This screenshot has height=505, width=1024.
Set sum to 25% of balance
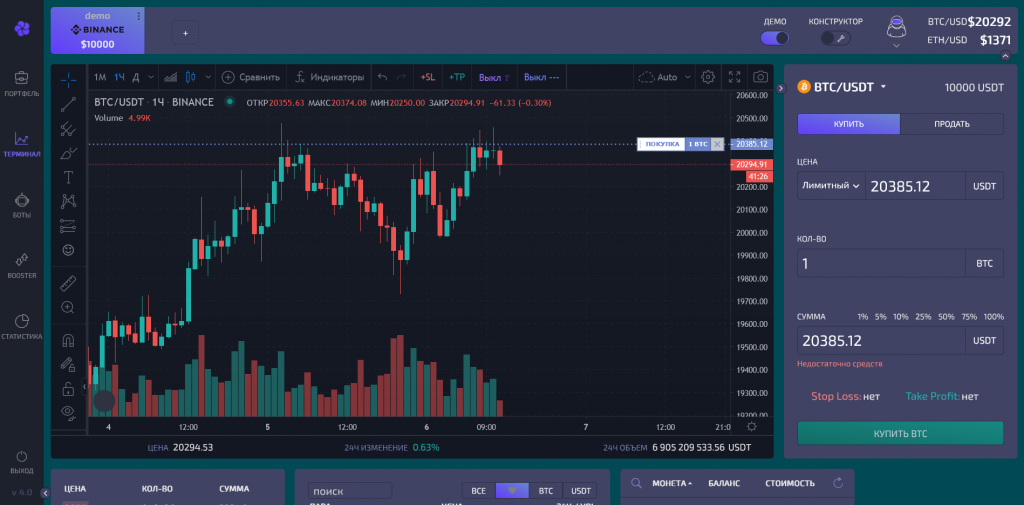click(923, 316)
